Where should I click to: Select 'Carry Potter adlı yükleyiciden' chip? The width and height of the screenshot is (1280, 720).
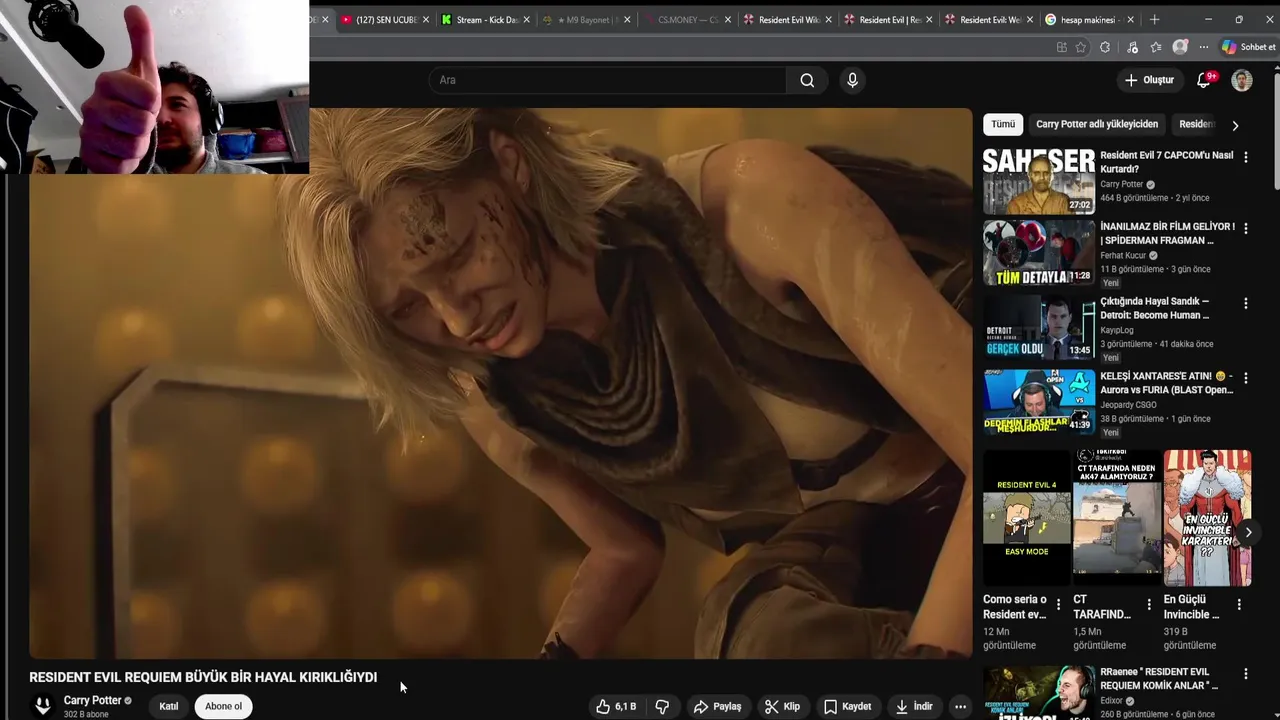coord(1097,124)
